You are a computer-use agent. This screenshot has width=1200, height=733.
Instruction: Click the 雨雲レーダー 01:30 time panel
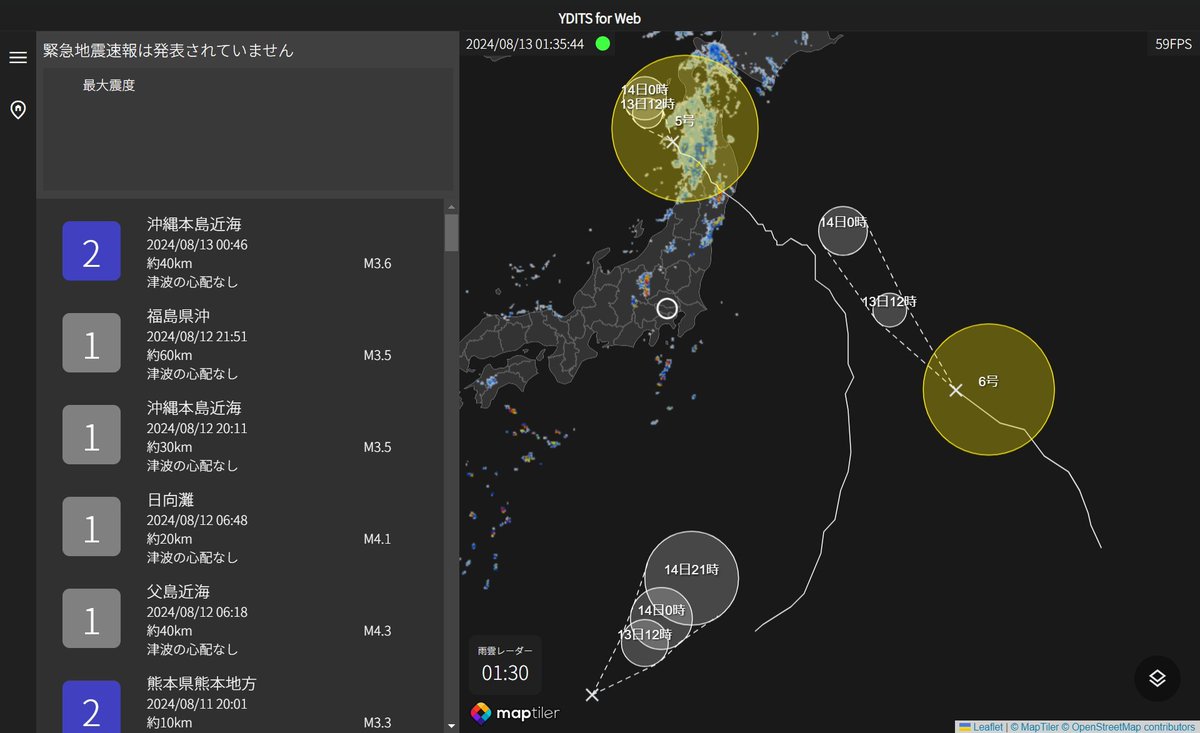(505, 665)
